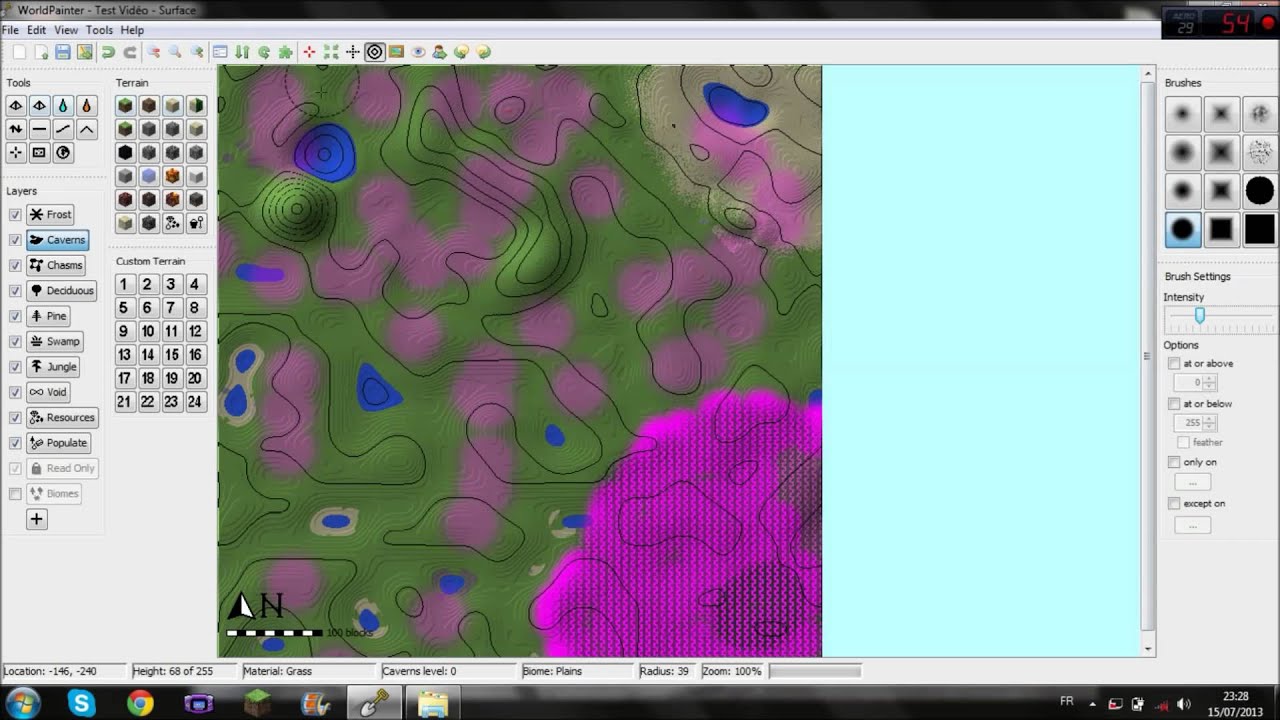This screenshot has height=720, width=1280.
Task: Adjust the brush Intensity slider handle
Action: [x=1199, y=316]
